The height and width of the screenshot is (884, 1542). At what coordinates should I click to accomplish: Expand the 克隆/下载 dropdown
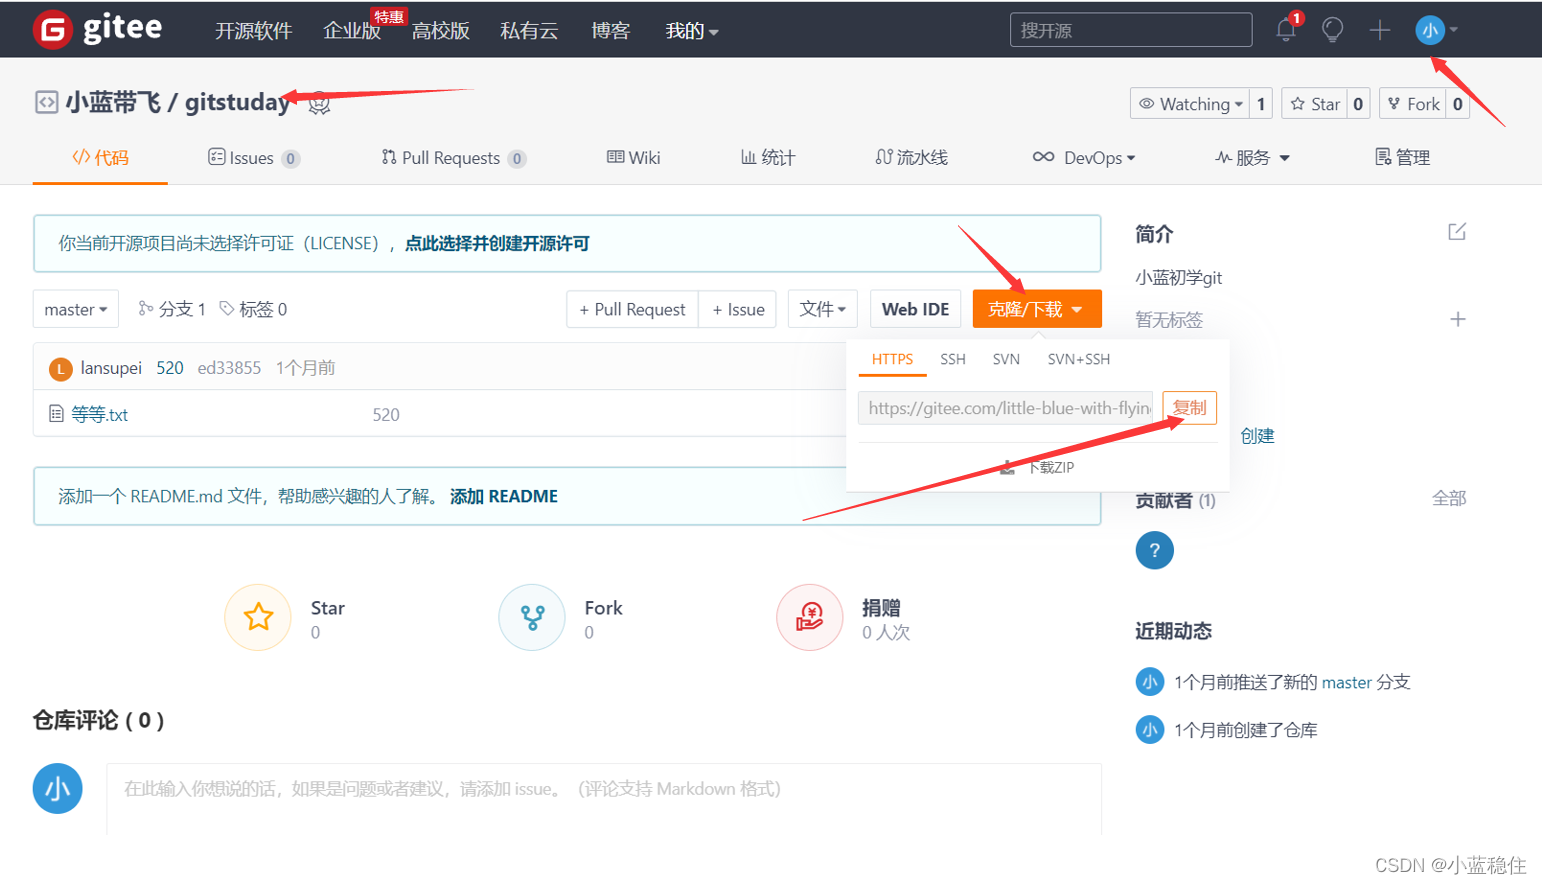(1037, 309)
